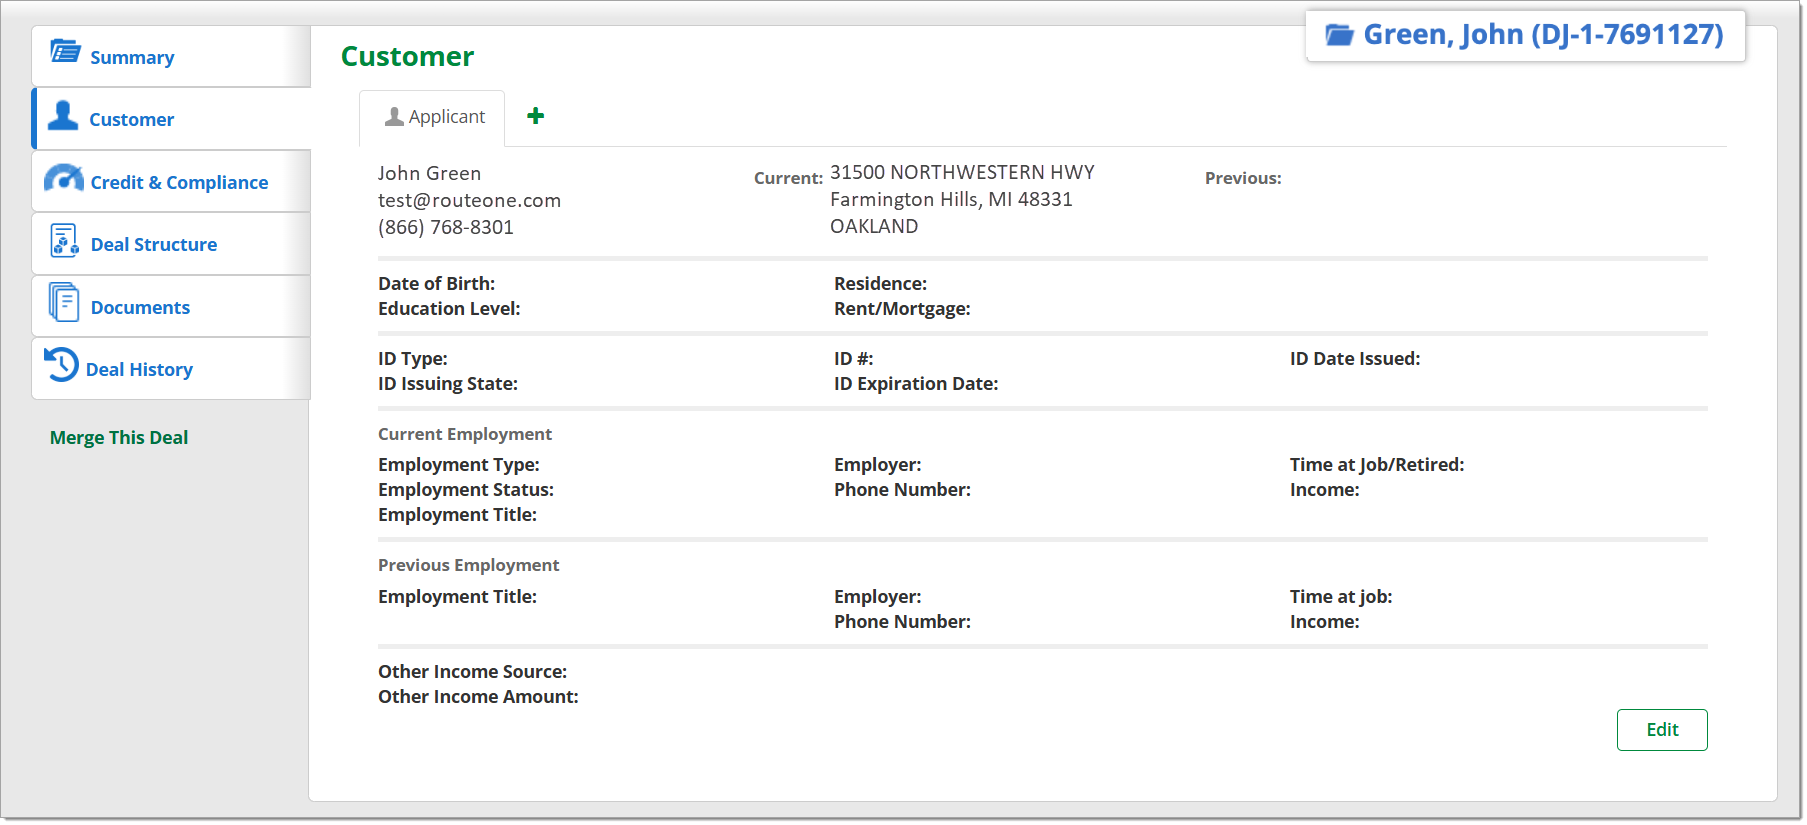This screenshot has height=825, width=1807.
Task: Click the Employment Type label
Action: pyautogui.click(x=459, y=465)
